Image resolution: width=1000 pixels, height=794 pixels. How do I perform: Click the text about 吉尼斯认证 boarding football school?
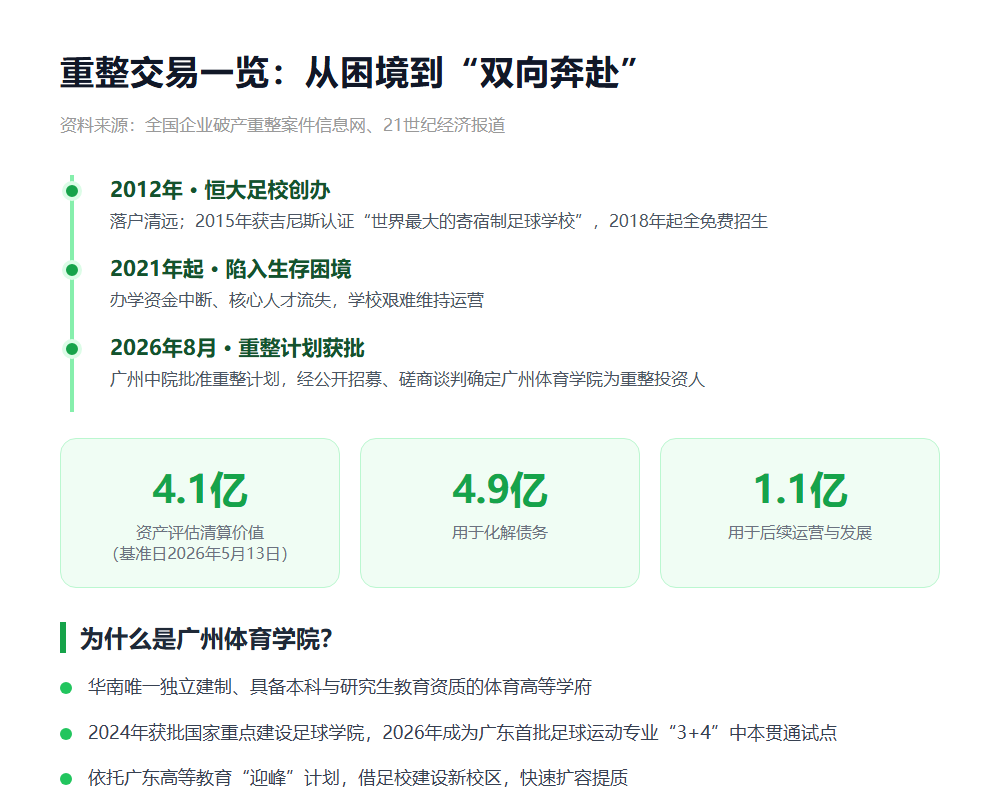click(x=439, y=221)
